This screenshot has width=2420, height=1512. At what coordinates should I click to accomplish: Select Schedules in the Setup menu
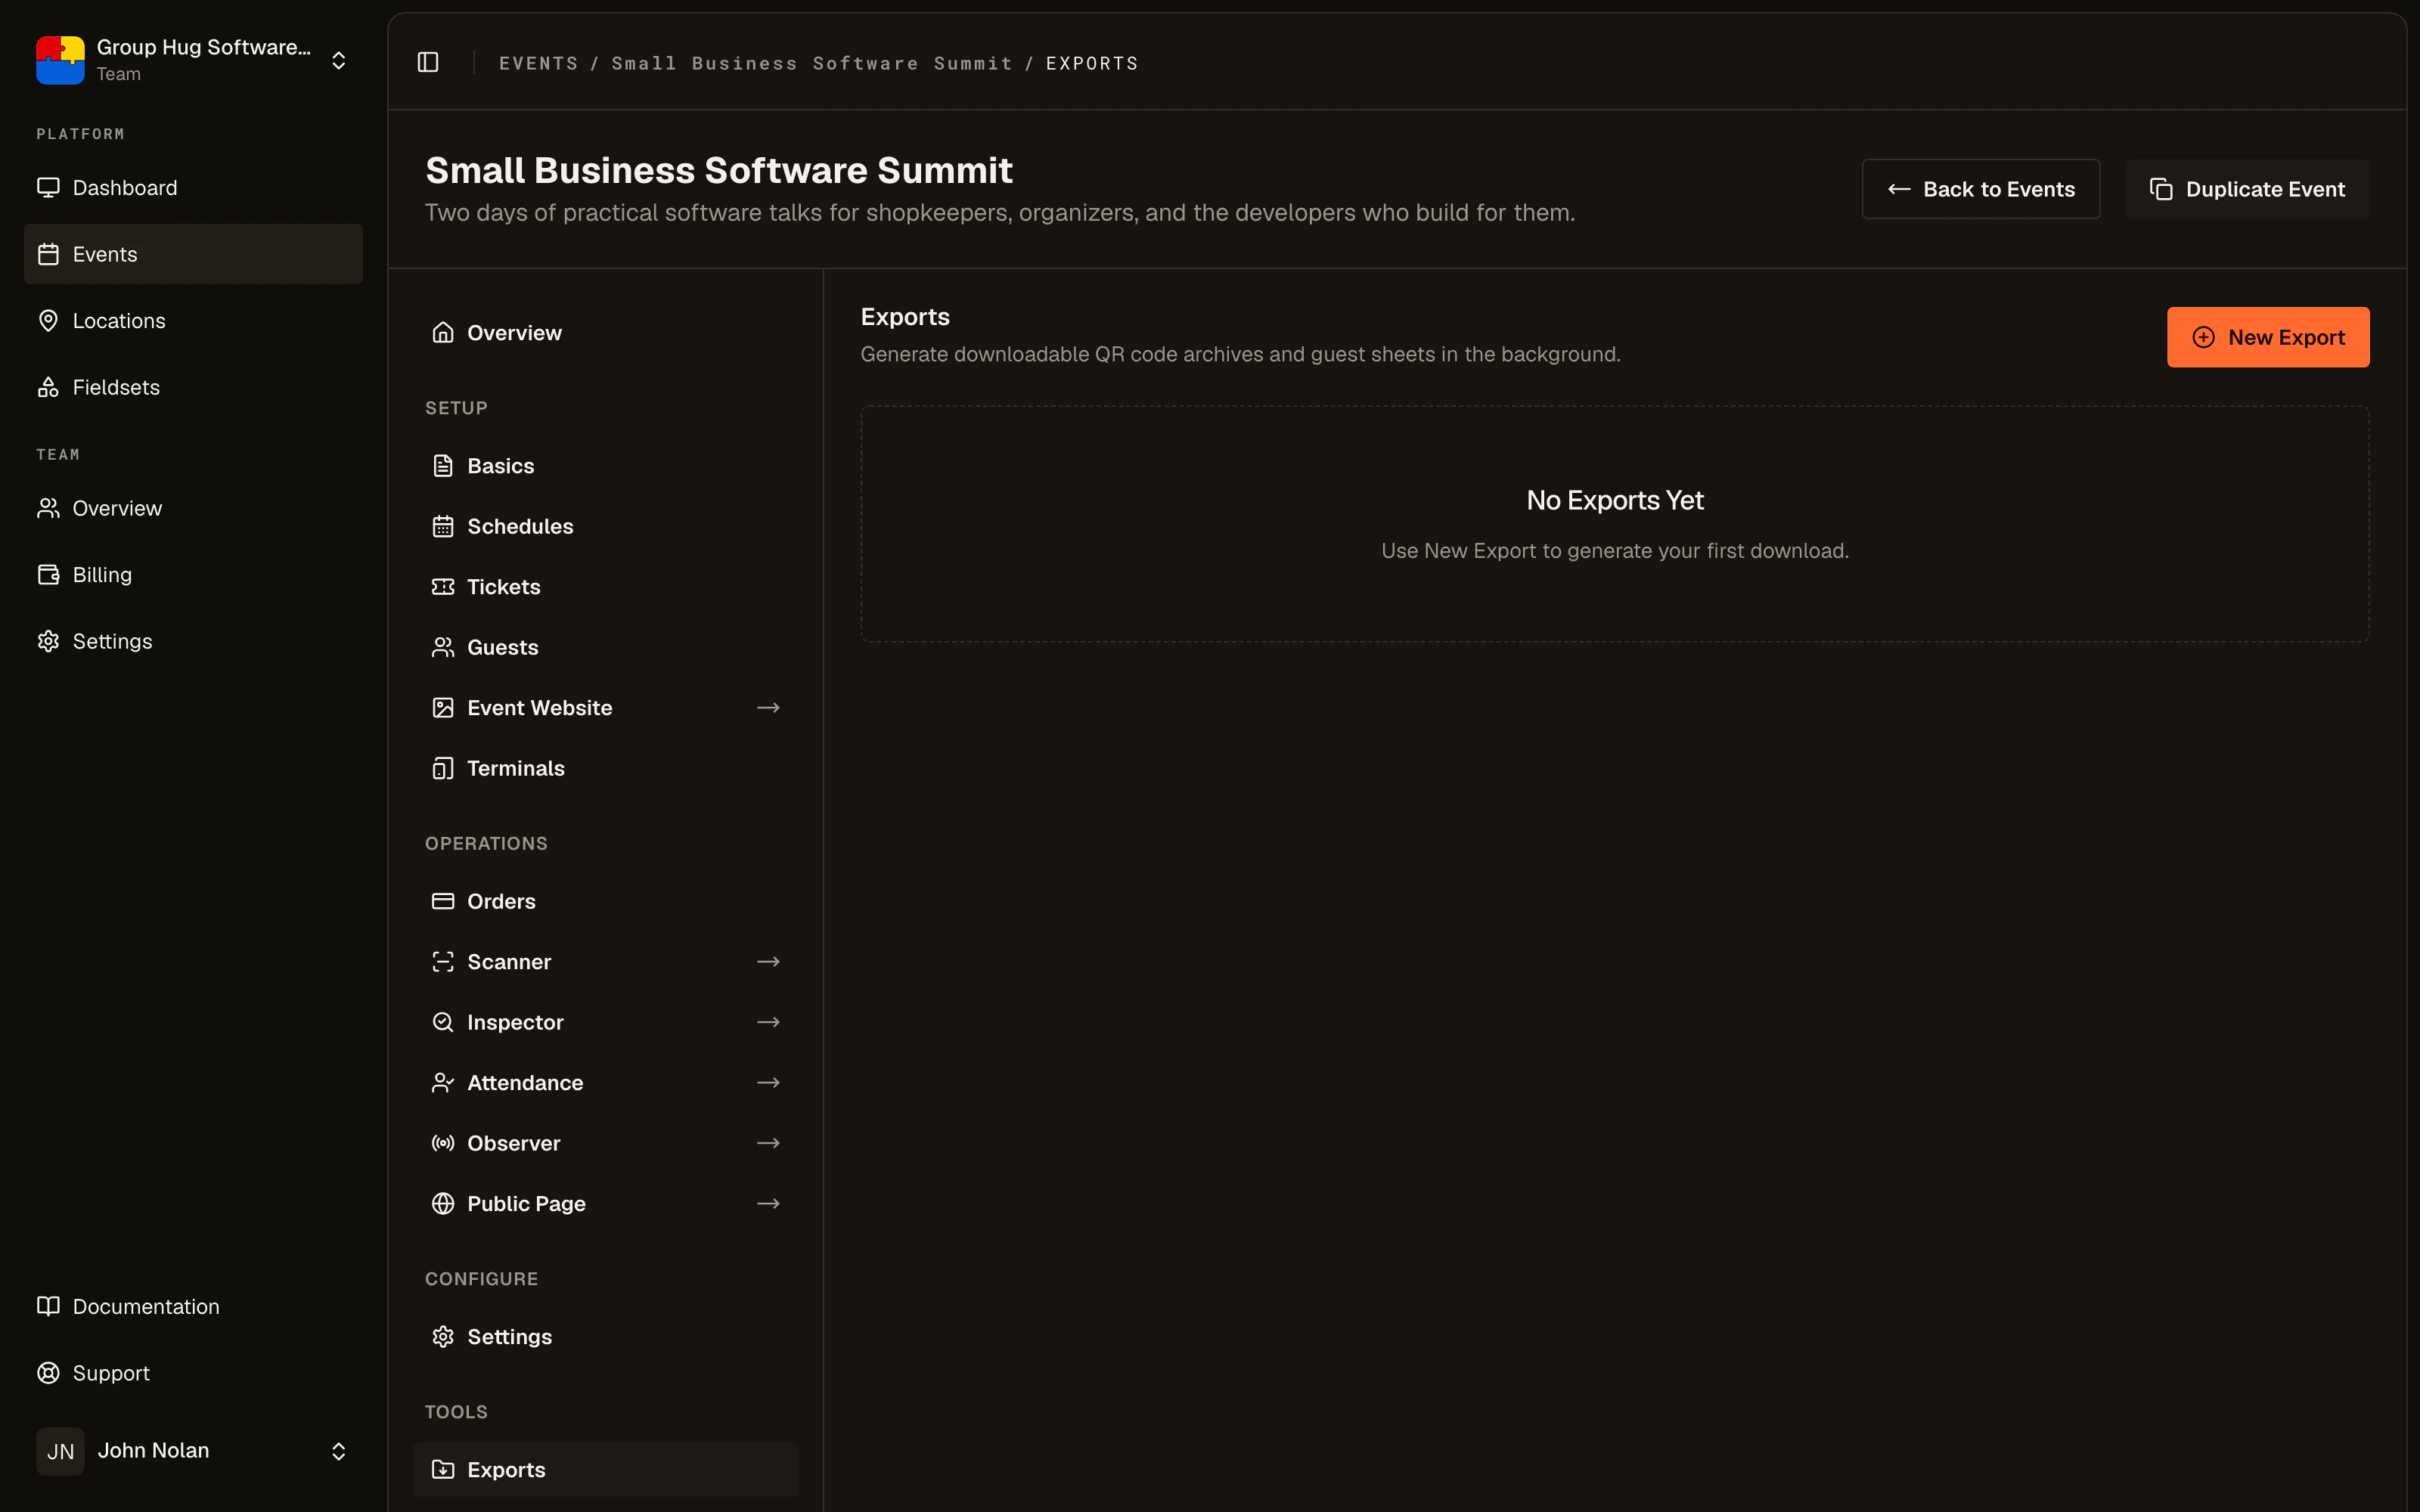605,526
